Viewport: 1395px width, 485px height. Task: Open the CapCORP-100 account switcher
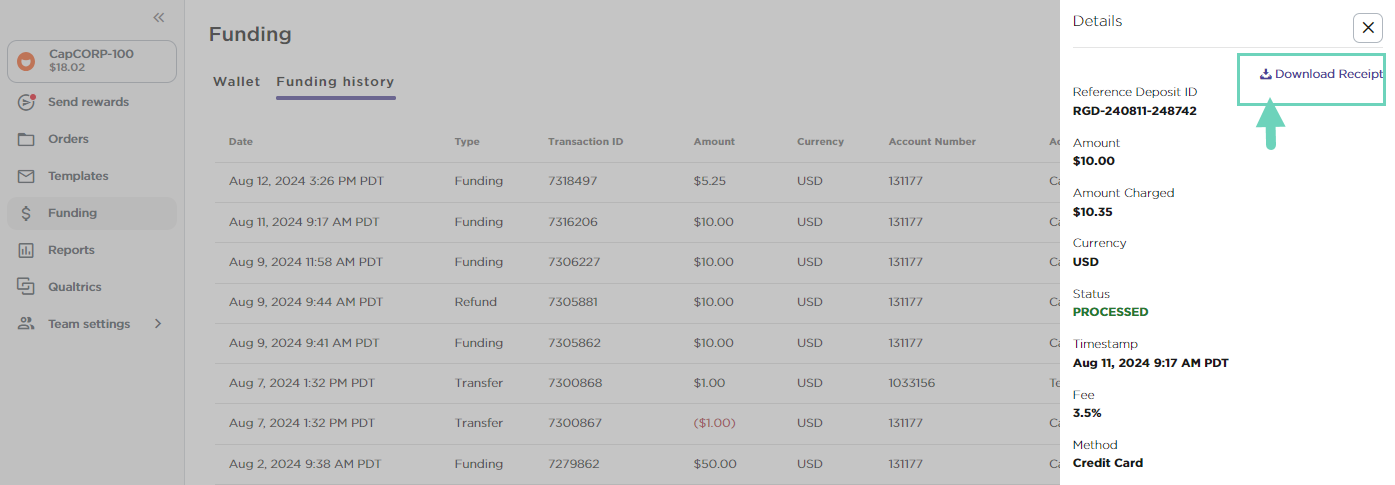(92, 61)
